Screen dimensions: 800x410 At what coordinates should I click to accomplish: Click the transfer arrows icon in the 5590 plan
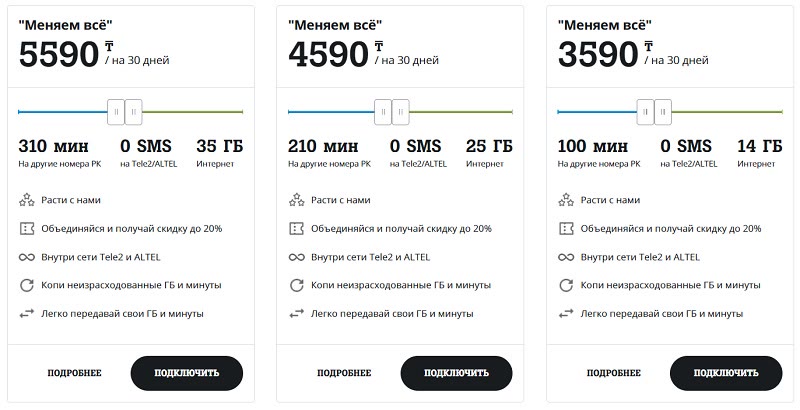(x=27, y=314)
